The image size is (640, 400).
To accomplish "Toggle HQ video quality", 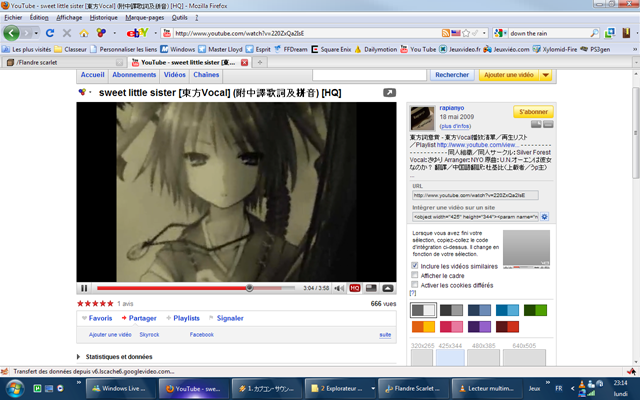I will point(354,288).
